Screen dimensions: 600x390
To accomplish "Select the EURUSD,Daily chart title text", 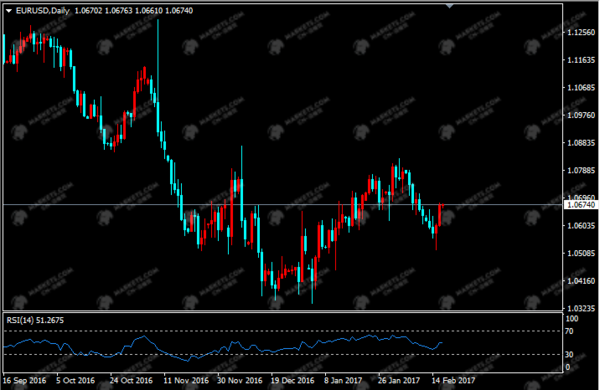I will [x=43, y=11].
